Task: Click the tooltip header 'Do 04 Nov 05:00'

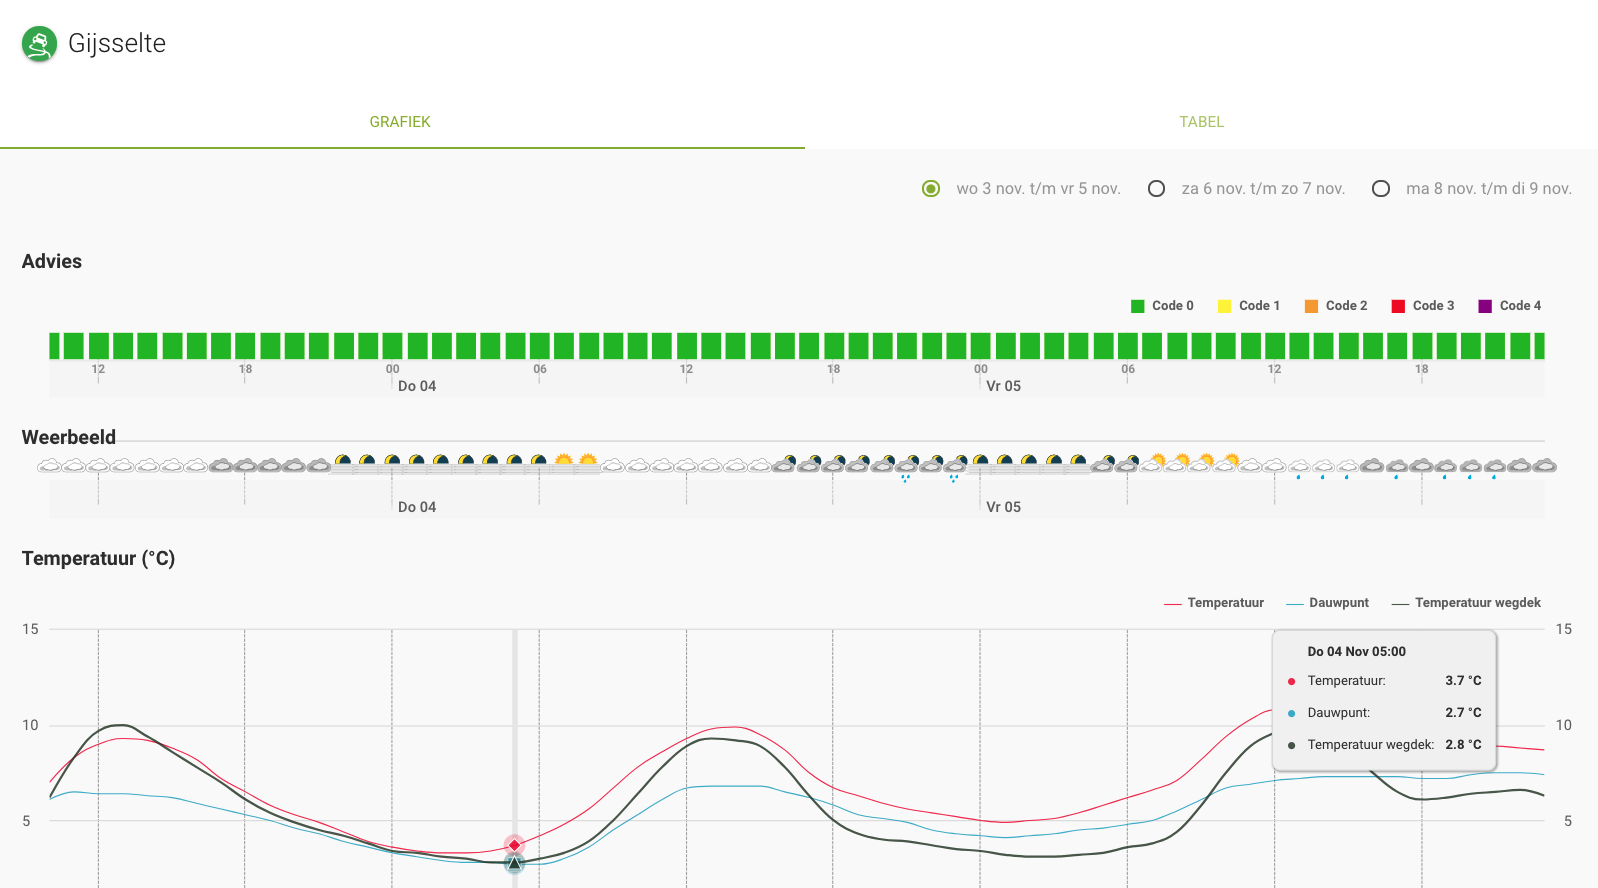Action: (x=1356, y=652)
